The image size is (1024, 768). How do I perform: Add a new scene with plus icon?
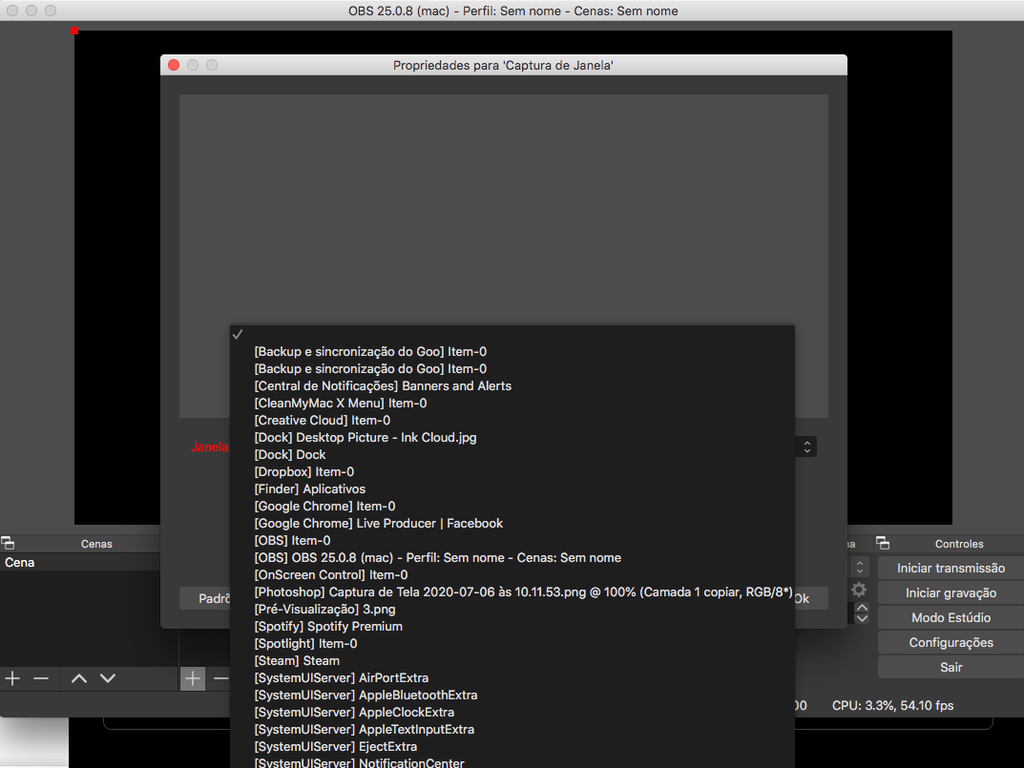point(12,679)
